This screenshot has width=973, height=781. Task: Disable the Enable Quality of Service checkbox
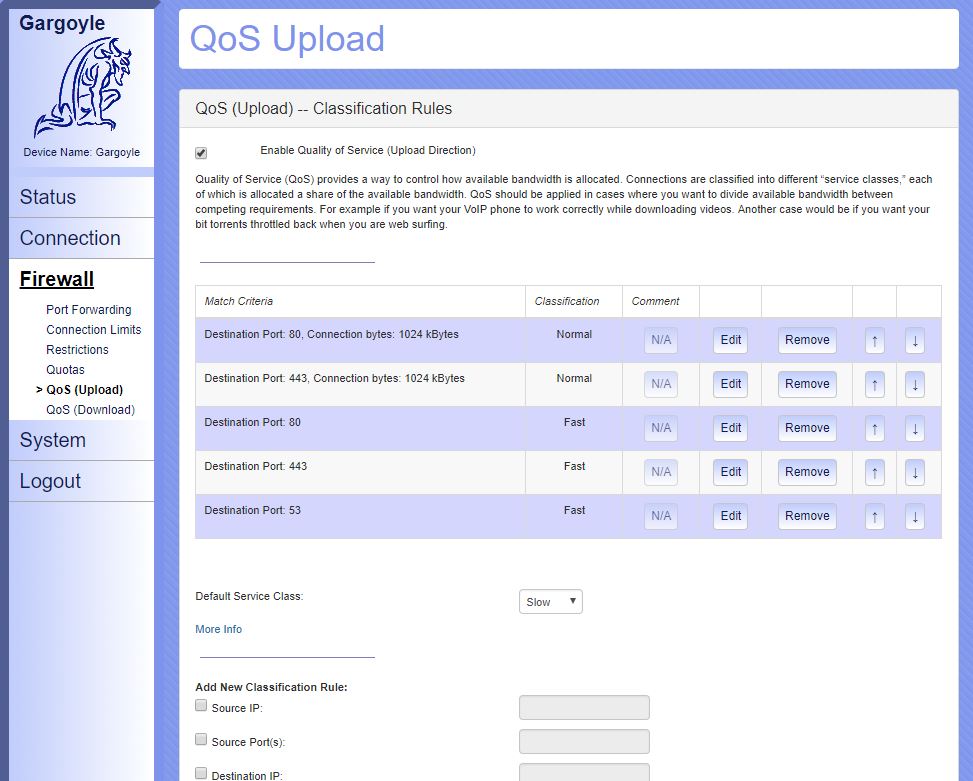click(201, 153)
